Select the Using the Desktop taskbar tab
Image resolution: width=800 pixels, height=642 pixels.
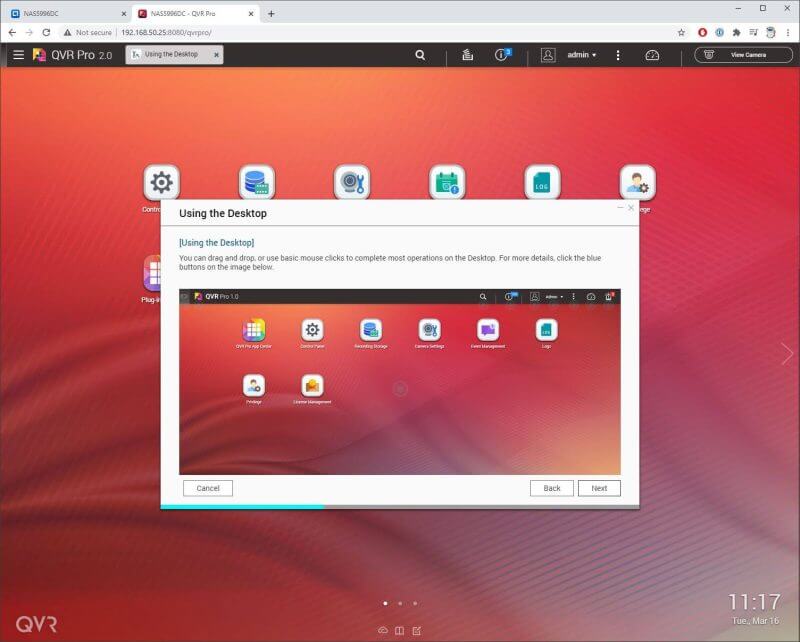click(174, 54)
